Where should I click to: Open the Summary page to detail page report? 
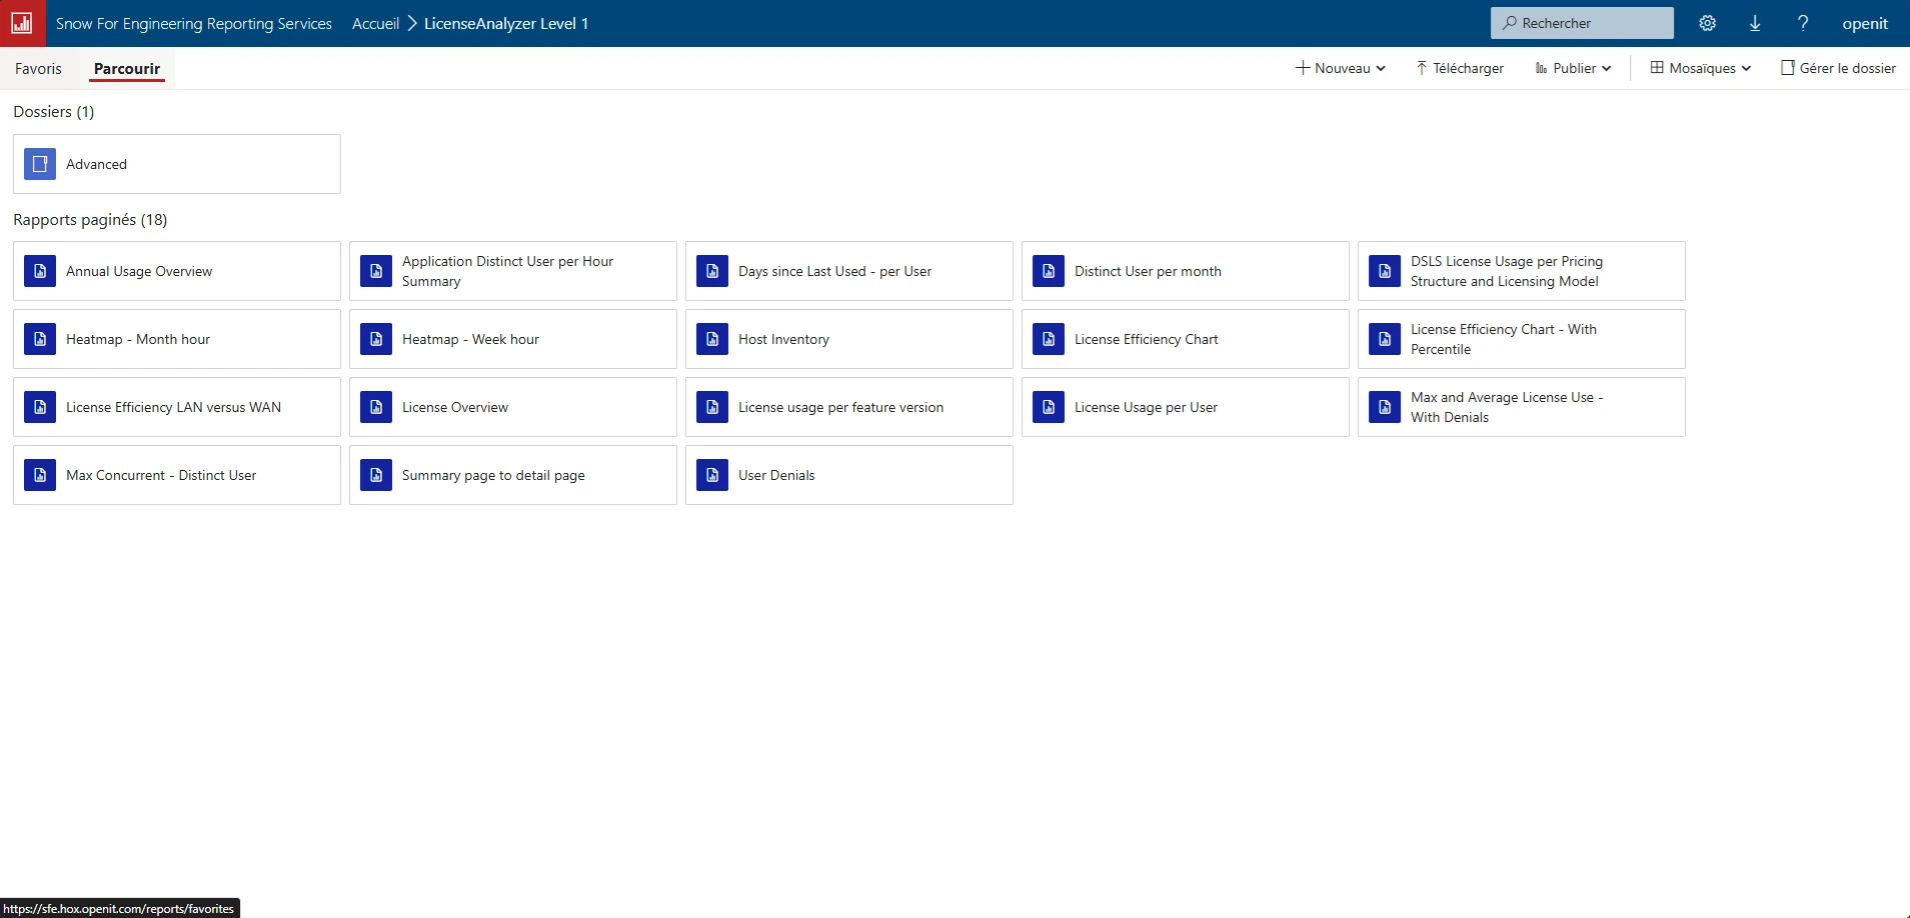pos(493,475)
